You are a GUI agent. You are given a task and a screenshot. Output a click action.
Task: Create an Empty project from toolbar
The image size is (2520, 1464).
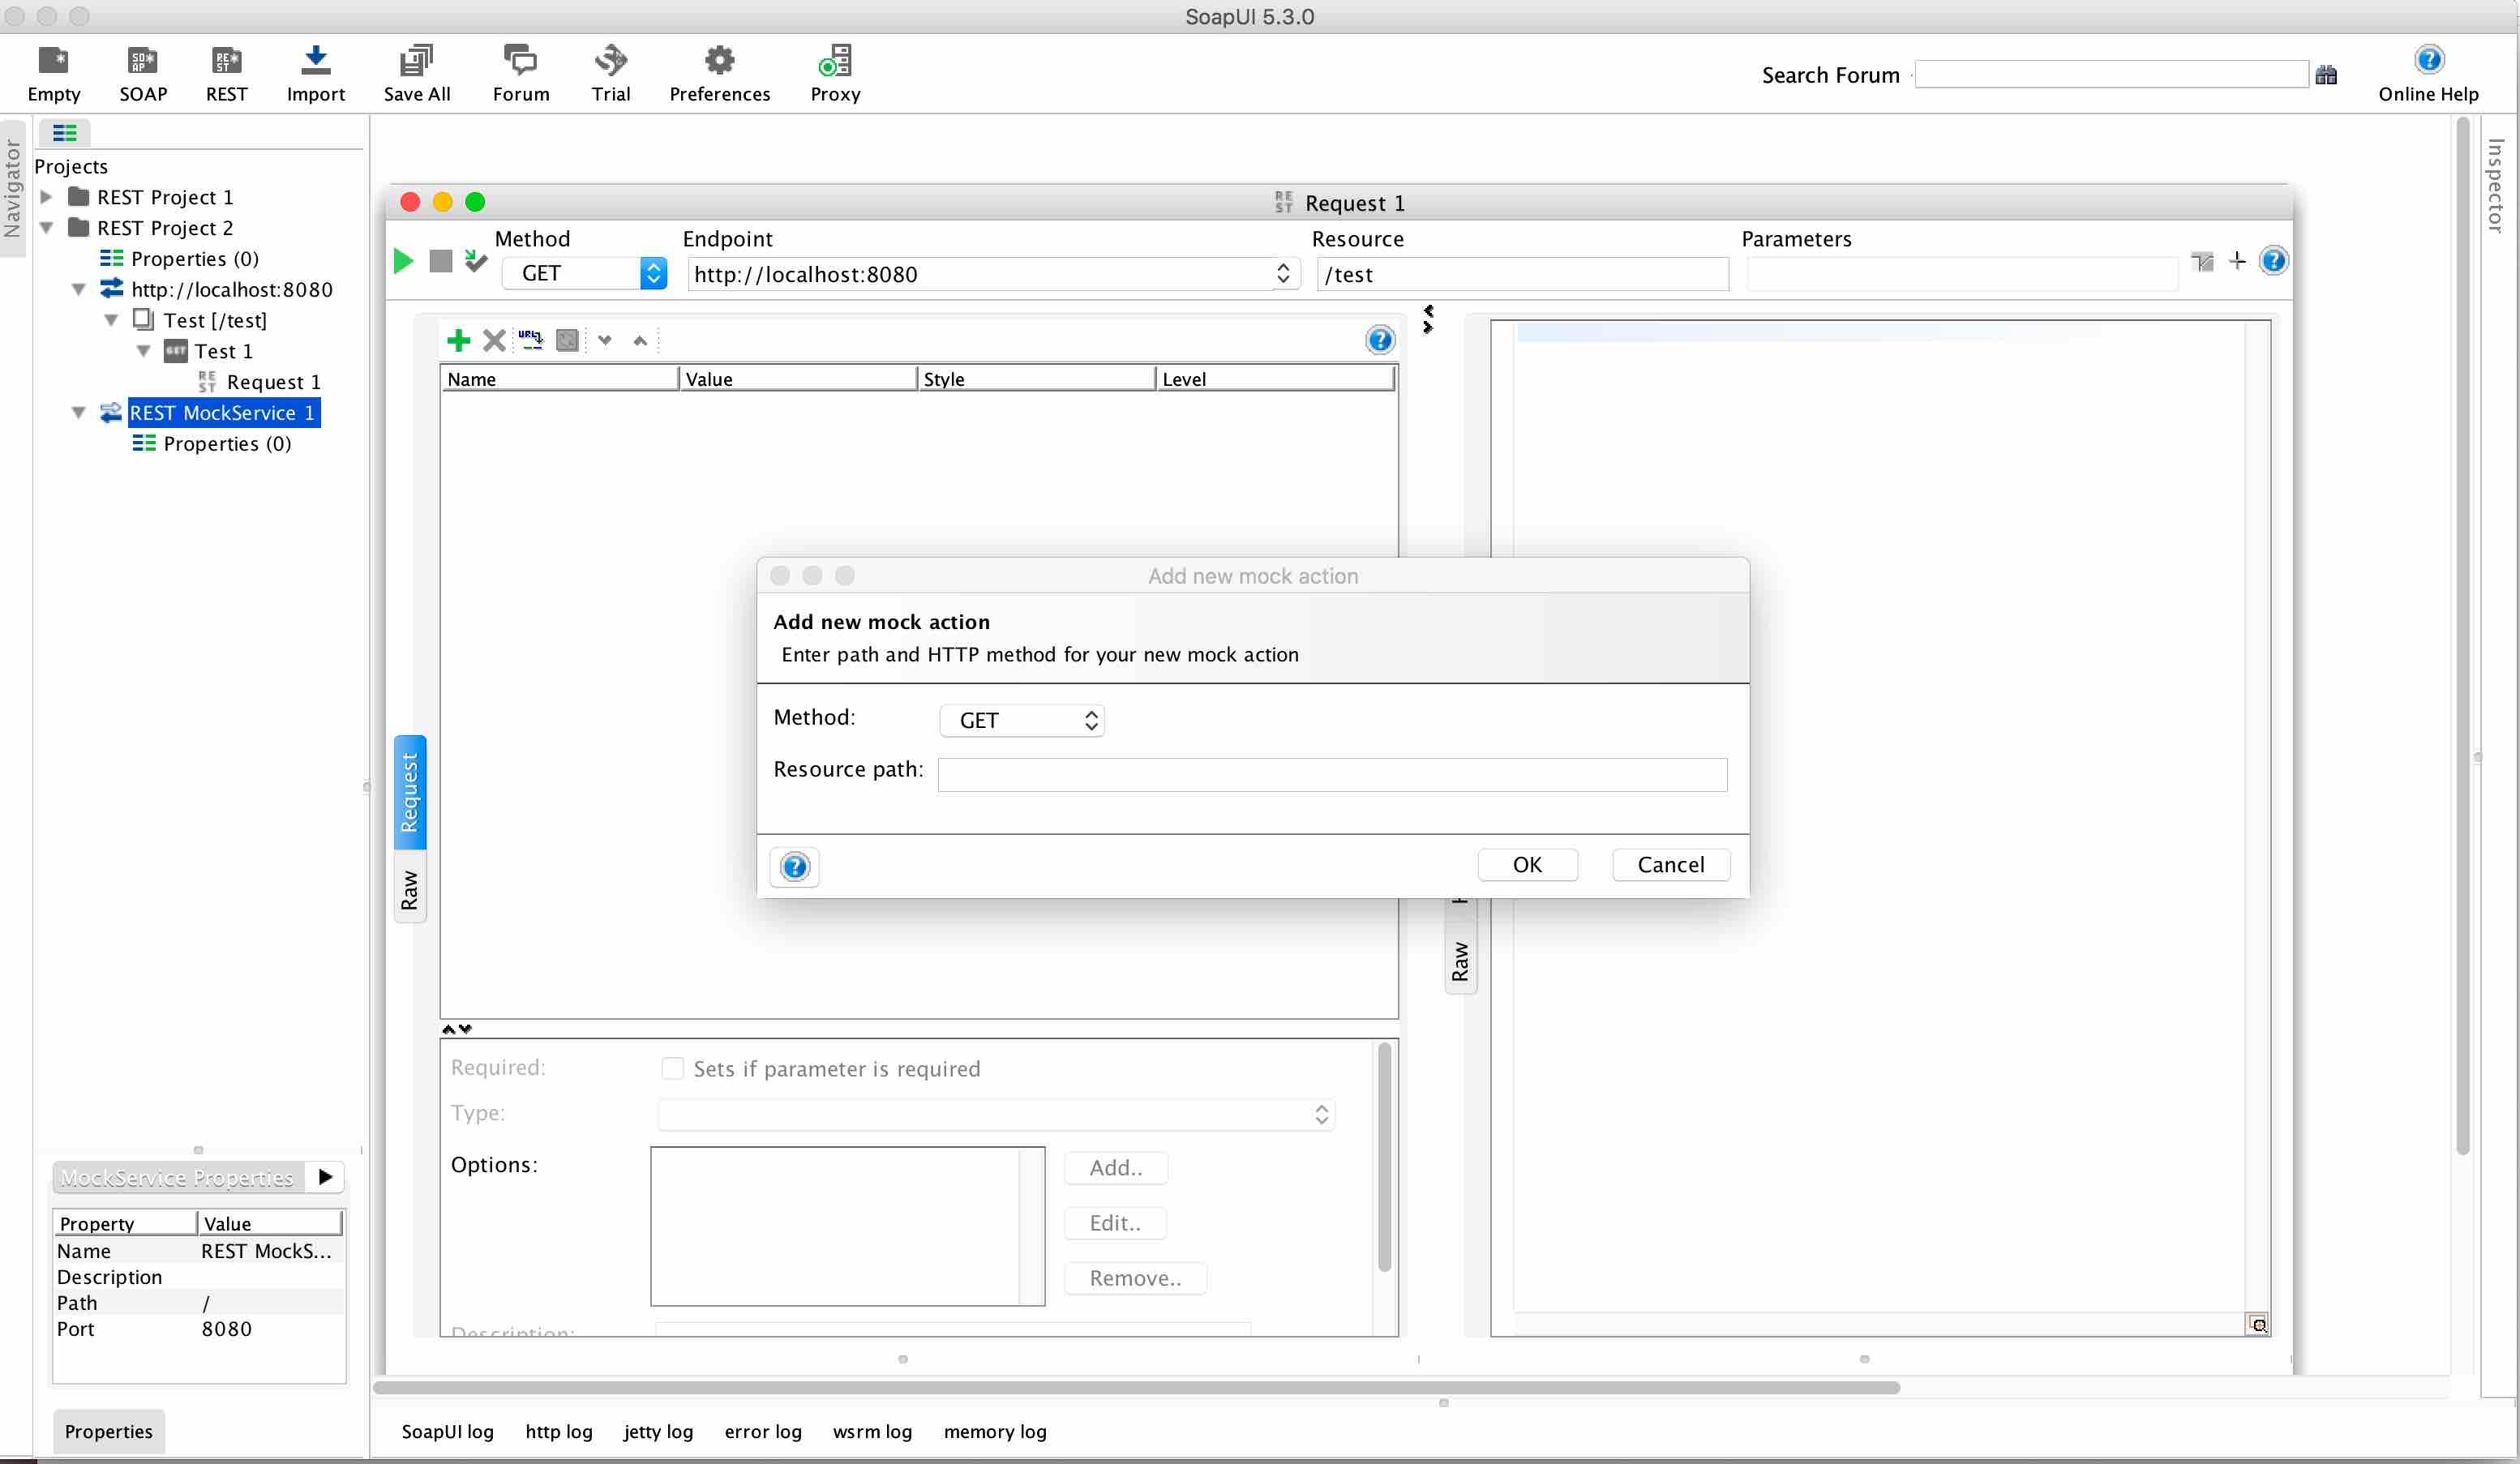point(54,75)
